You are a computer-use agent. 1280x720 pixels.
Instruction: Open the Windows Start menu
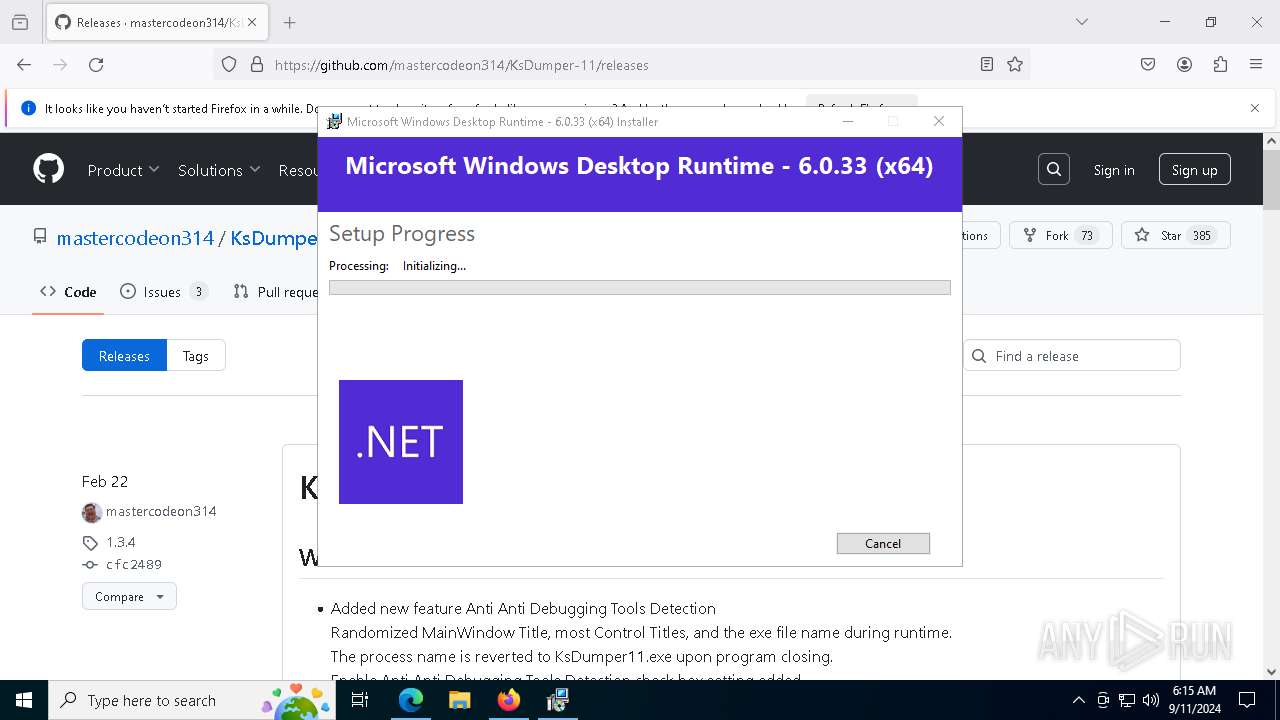[24, 700]
